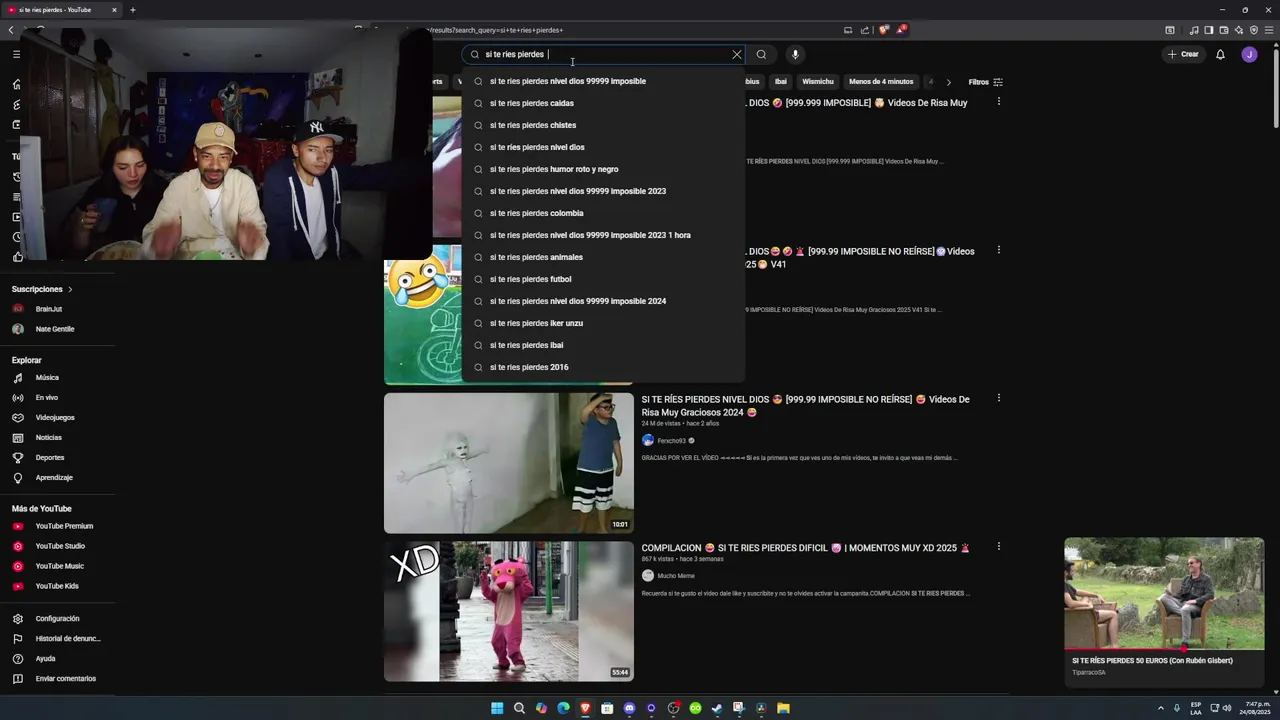Image resolution: width=1280 pixels, height=720 pixels.
Task: Open Filtros search filters
Action: tap(985, 82)
